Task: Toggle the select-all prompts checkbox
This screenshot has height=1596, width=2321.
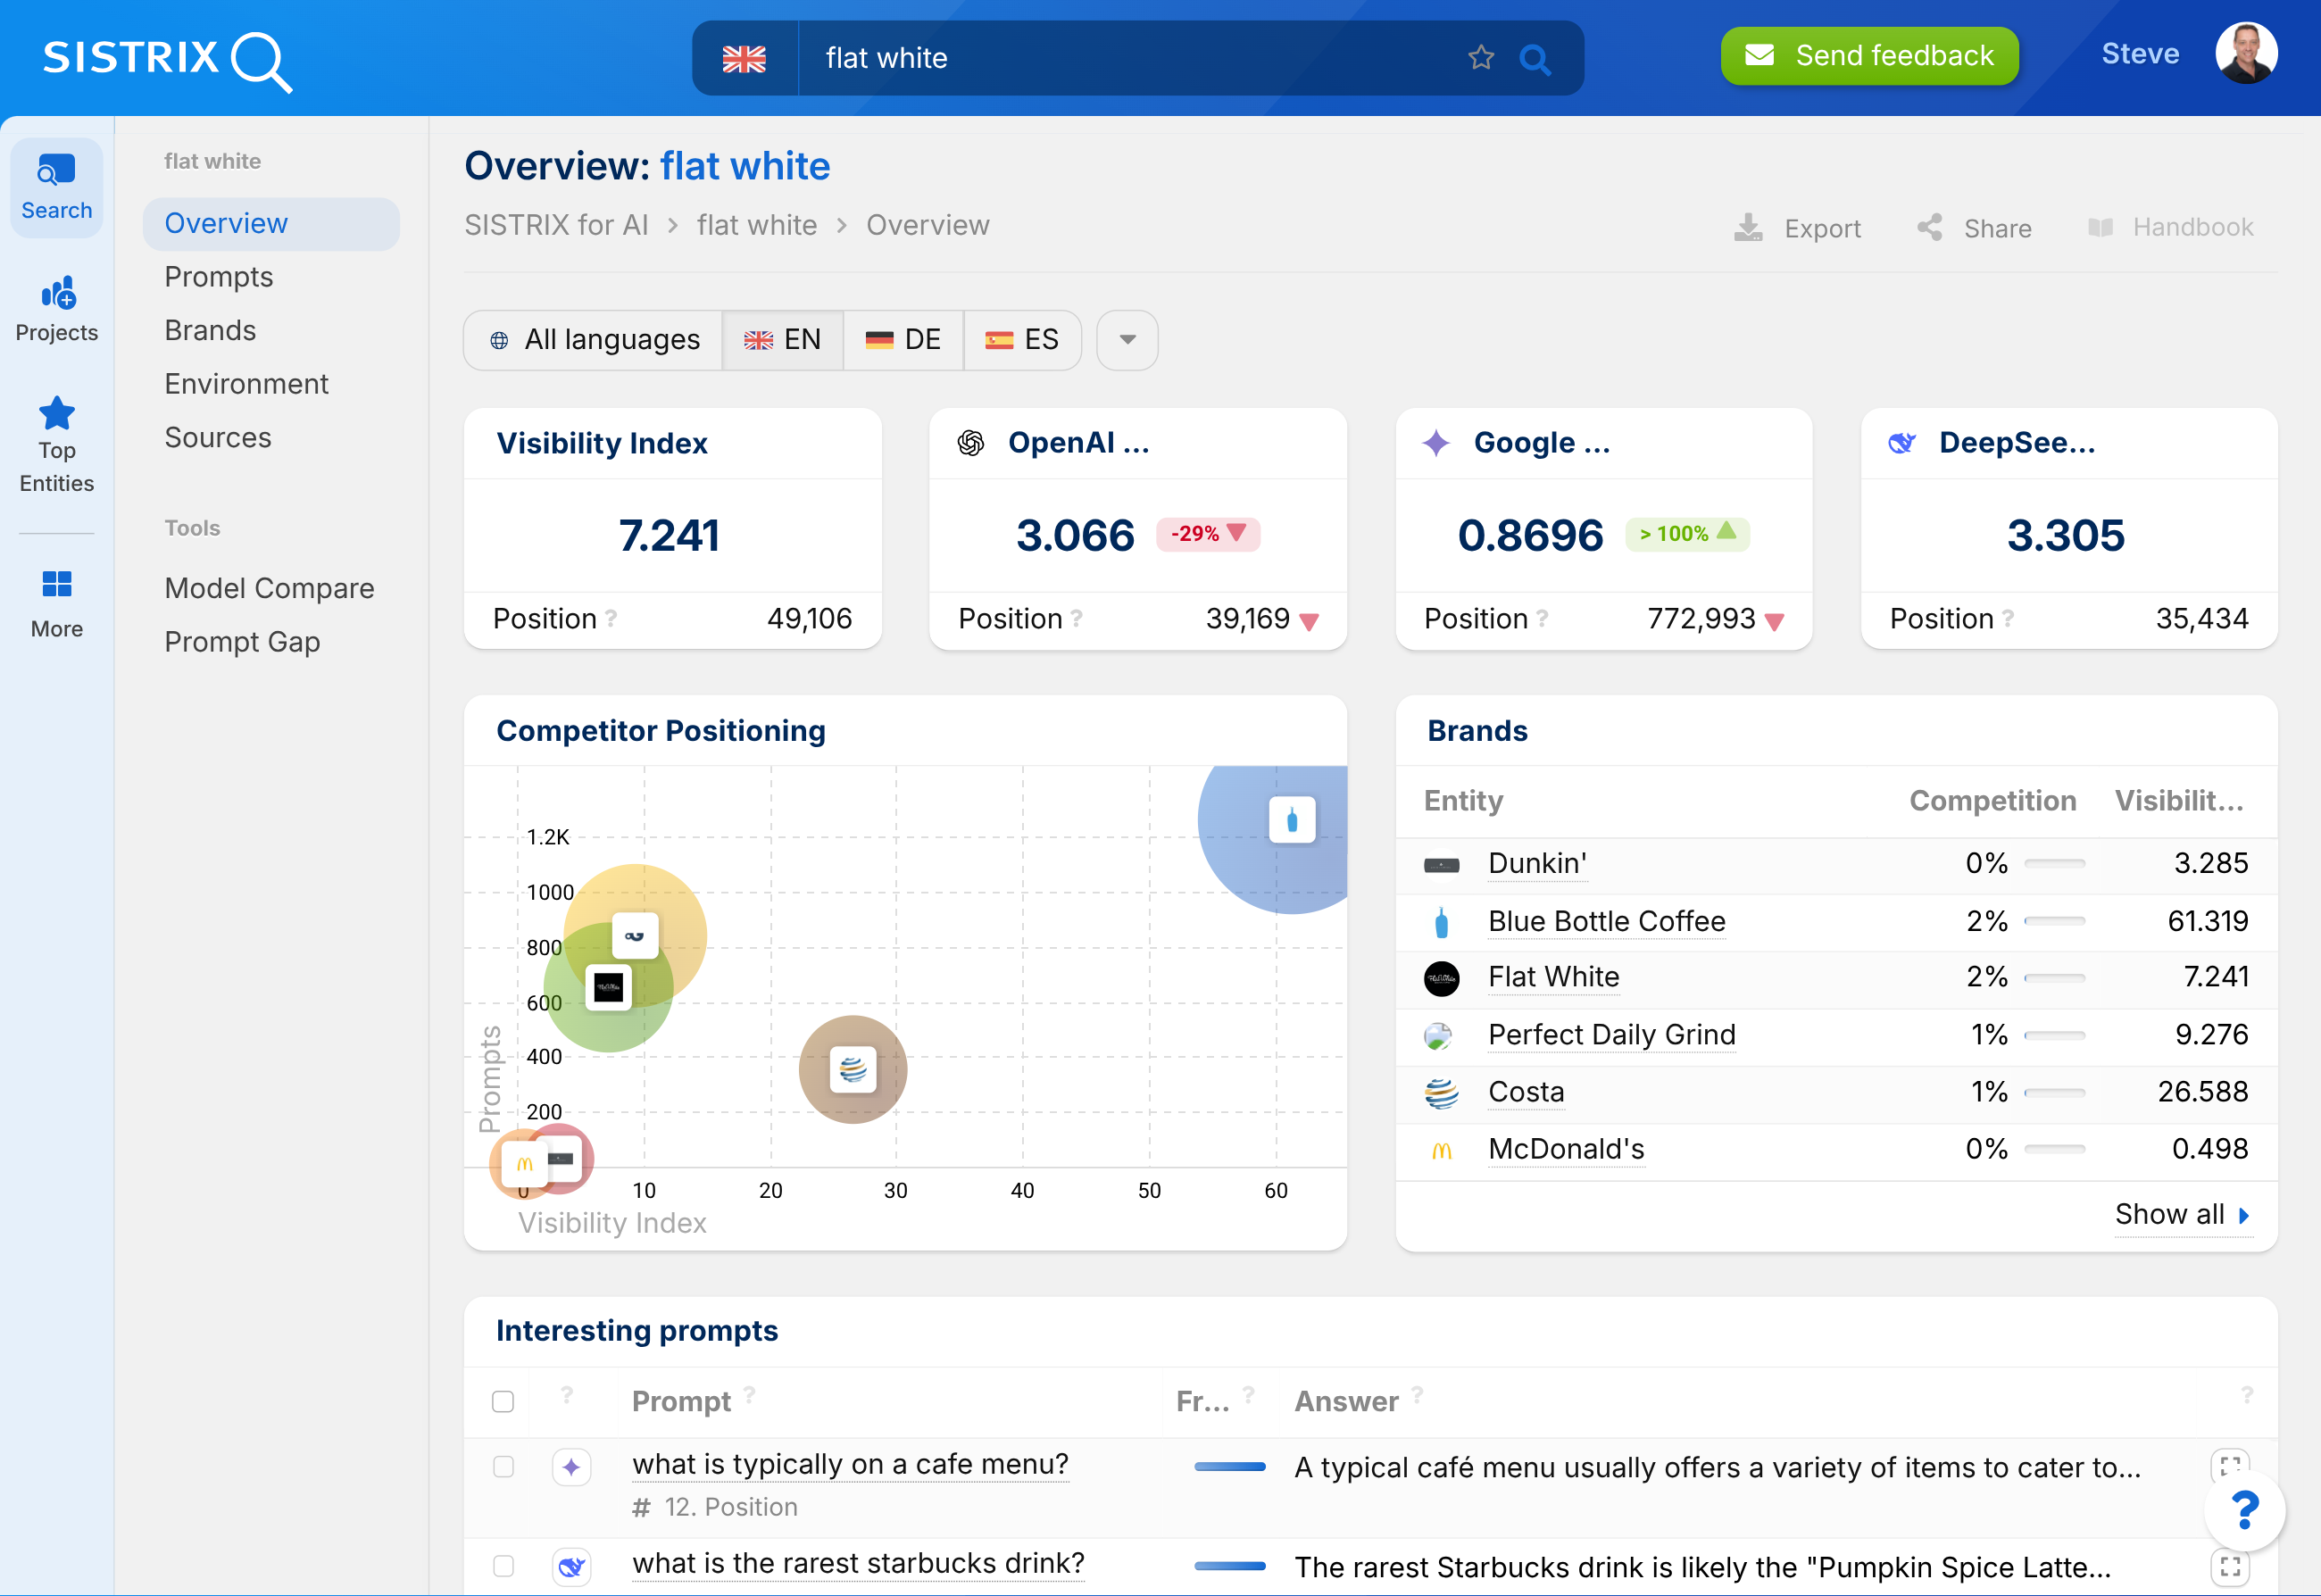Action: [503, 1401]
